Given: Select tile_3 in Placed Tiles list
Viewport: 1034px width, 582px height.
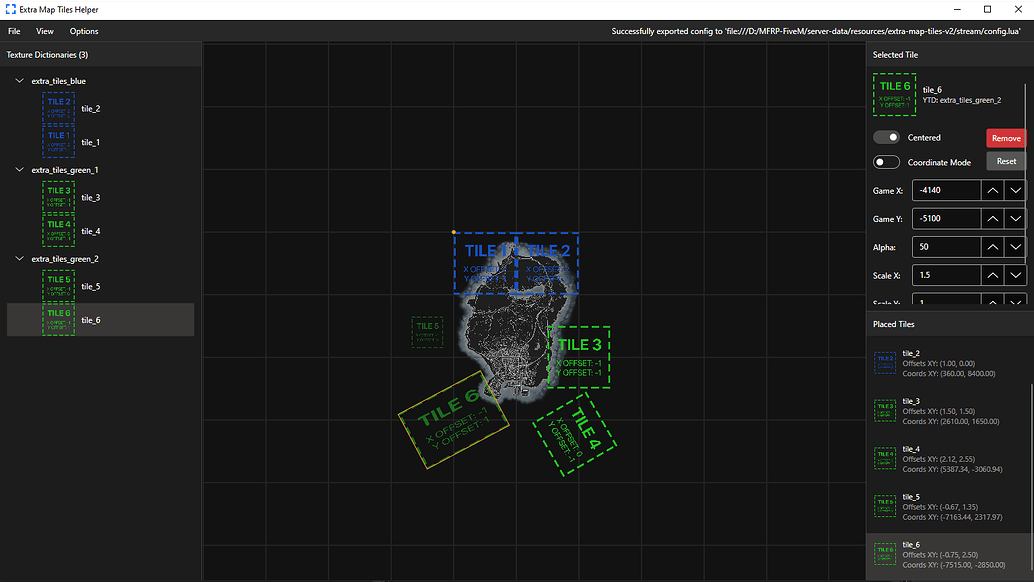Looking at the screenshot, I should click(x=948, y=411).
